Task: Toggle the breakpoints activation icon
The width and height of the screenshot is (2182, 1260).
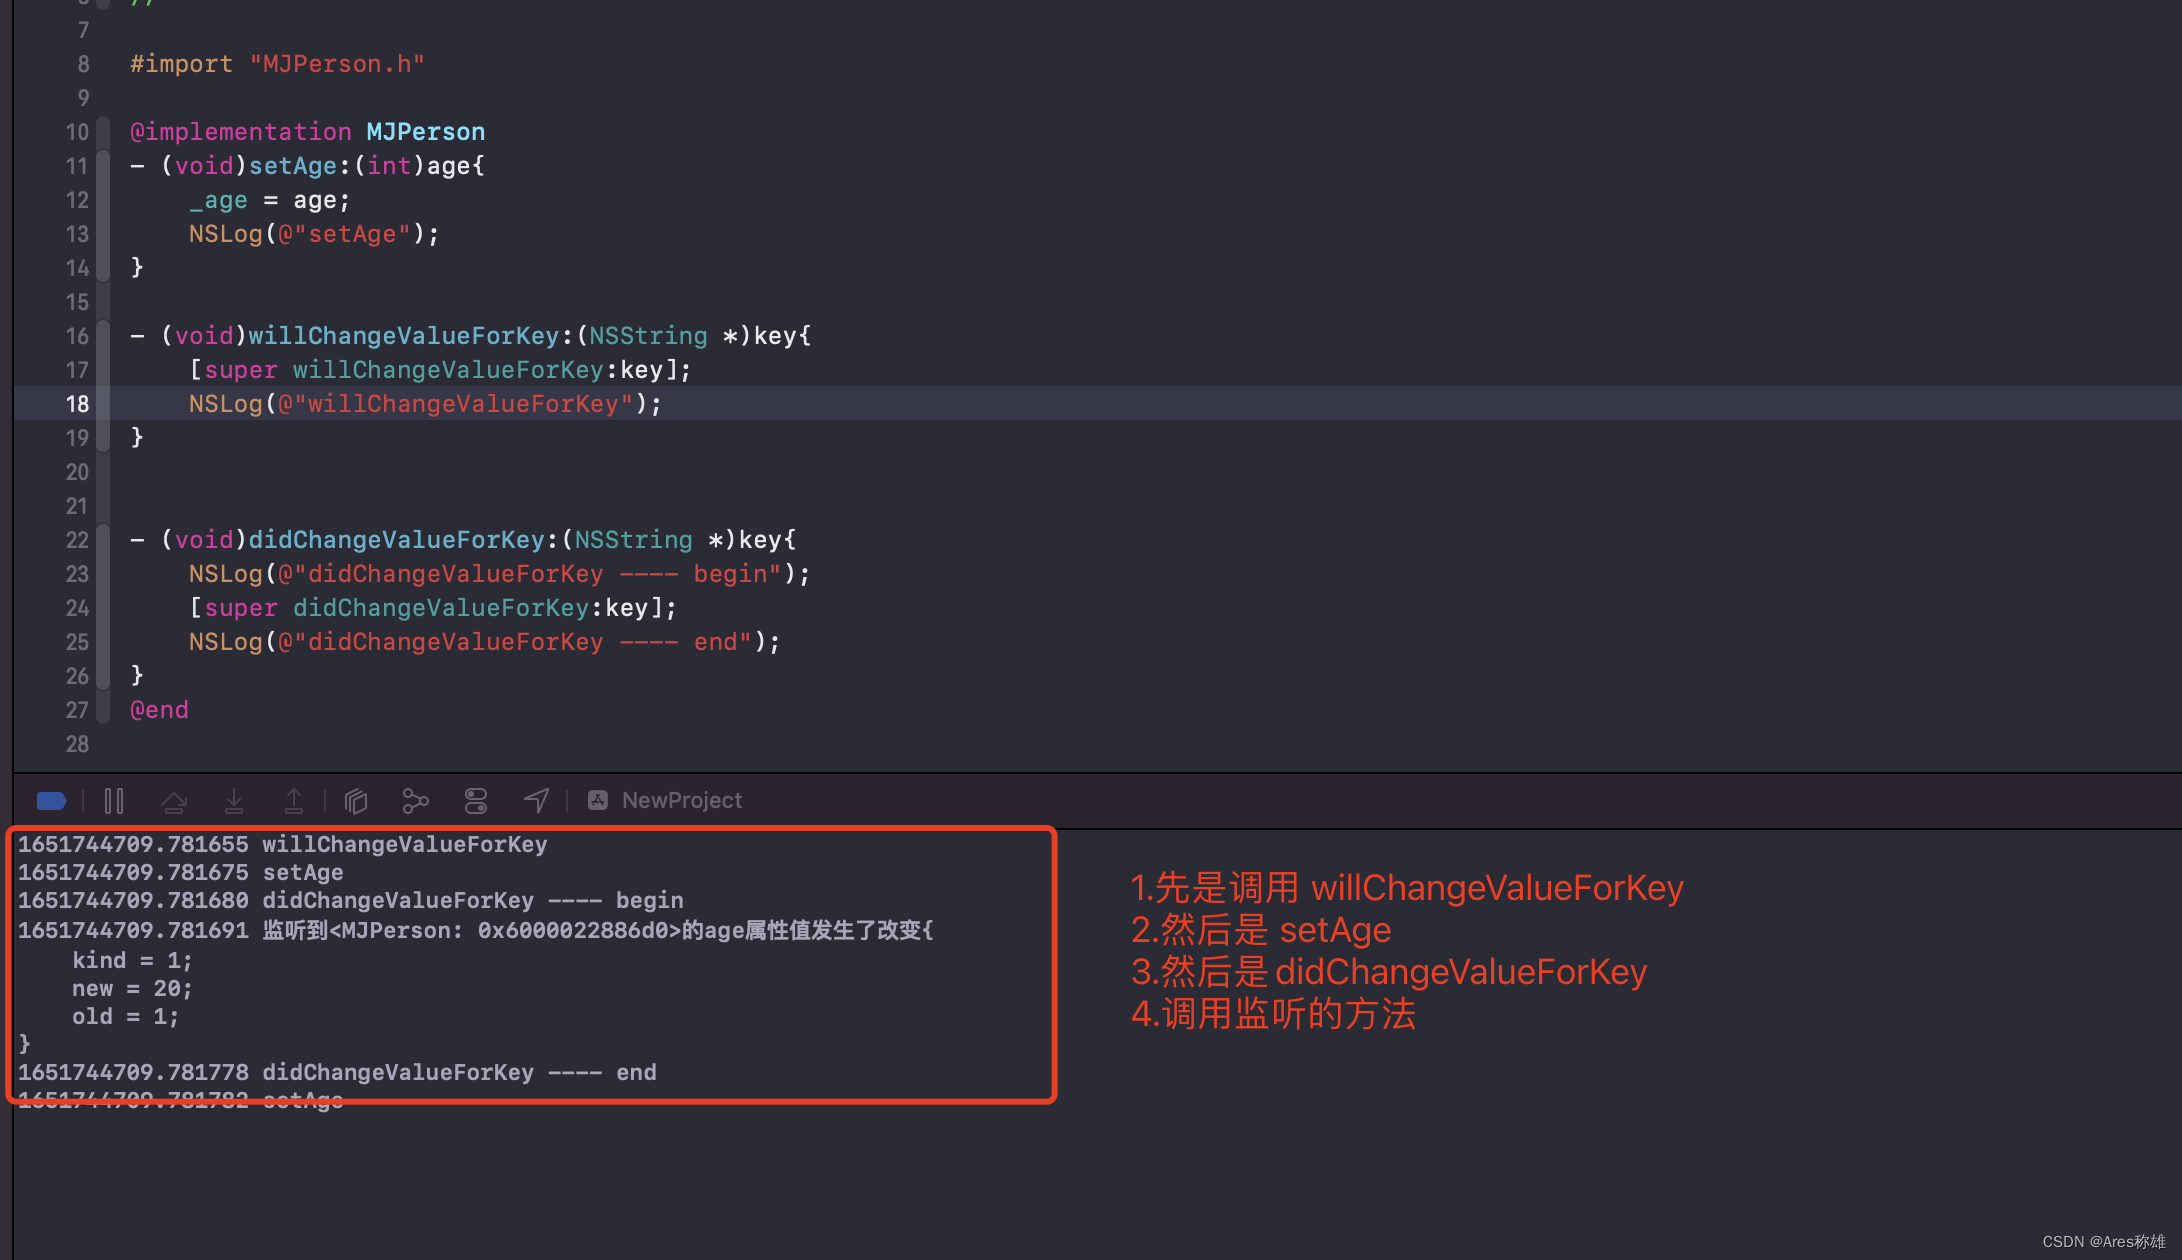Action: pos(51,801)
